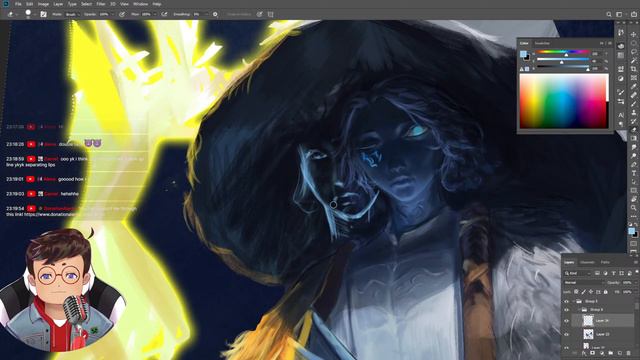This screenshot has width=640, height=360.
Task: Create a new group folder icon
Action: coord(611,353)
